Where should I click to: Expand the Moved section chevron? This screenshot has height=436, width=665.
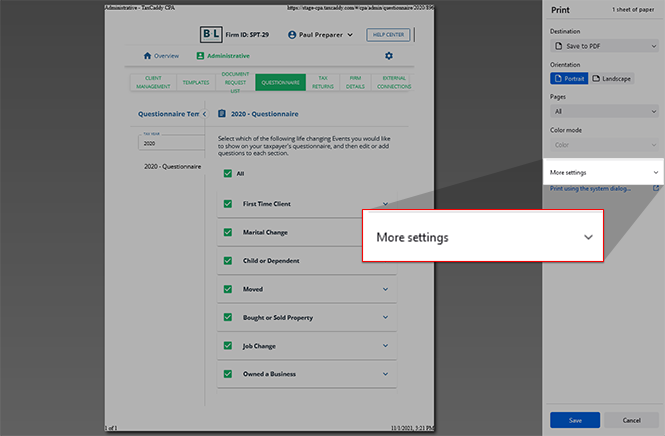(385, 289)
